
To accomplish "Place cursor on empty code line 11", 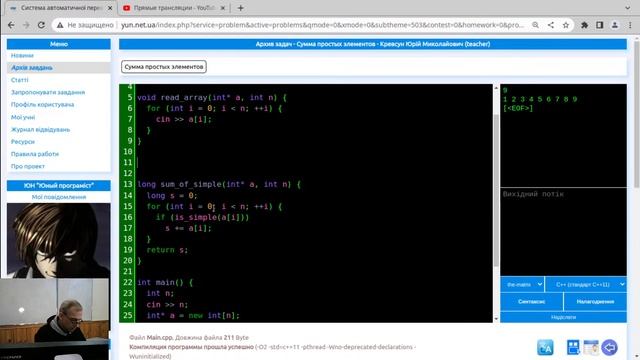I will (x=313, y=162).
